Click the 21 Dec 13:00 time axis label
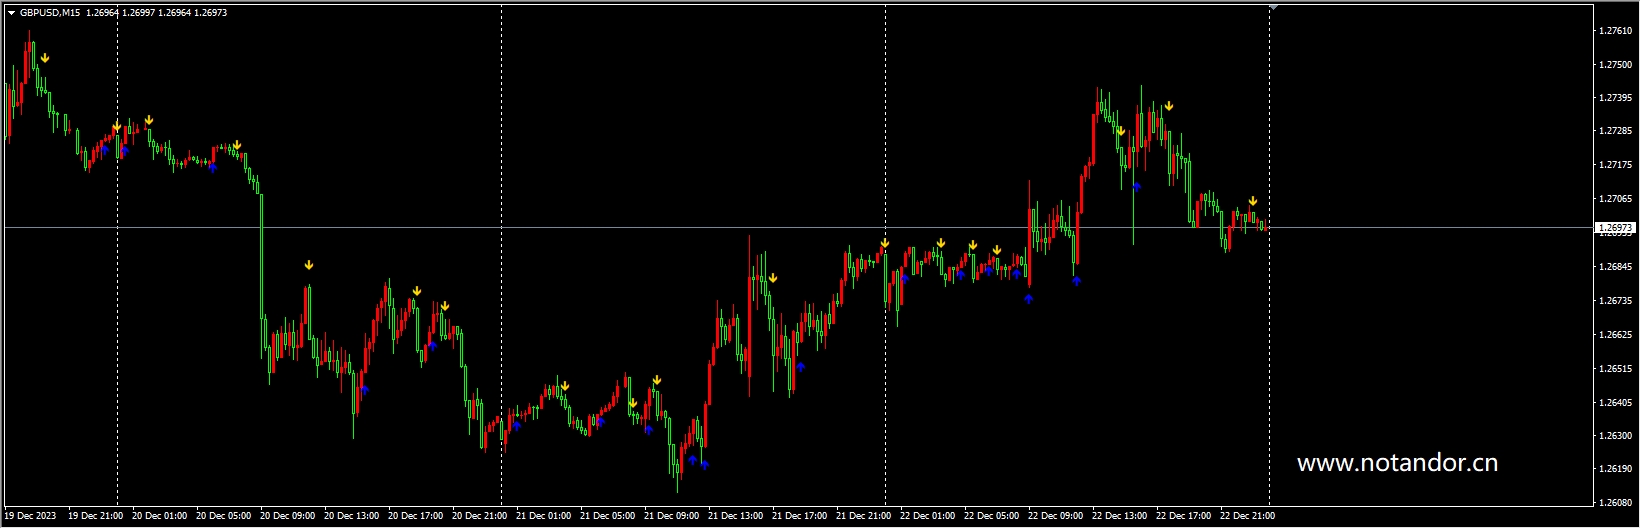The height and width of the screenshot is (529, 1641). [x=735, y=516]
